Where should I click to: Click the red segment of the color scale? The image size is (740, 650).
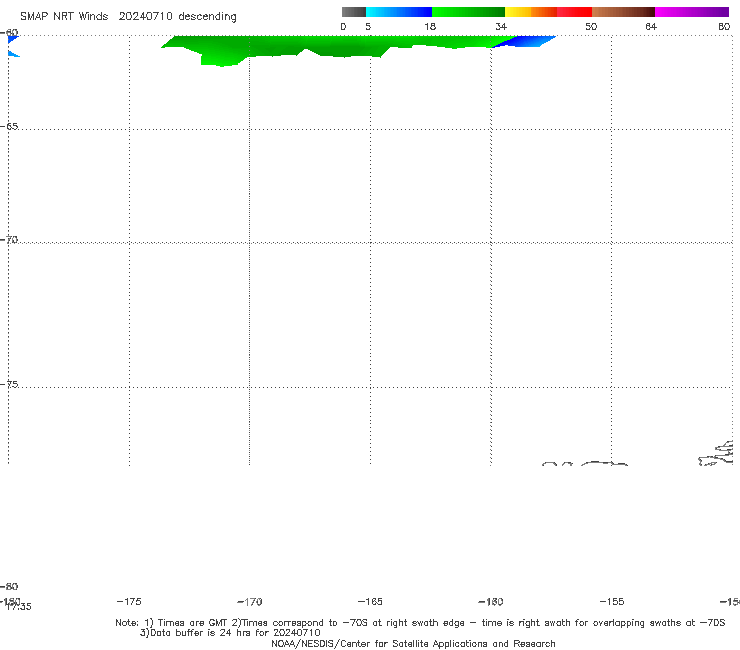pyautogui.click(x=574, y=12)
